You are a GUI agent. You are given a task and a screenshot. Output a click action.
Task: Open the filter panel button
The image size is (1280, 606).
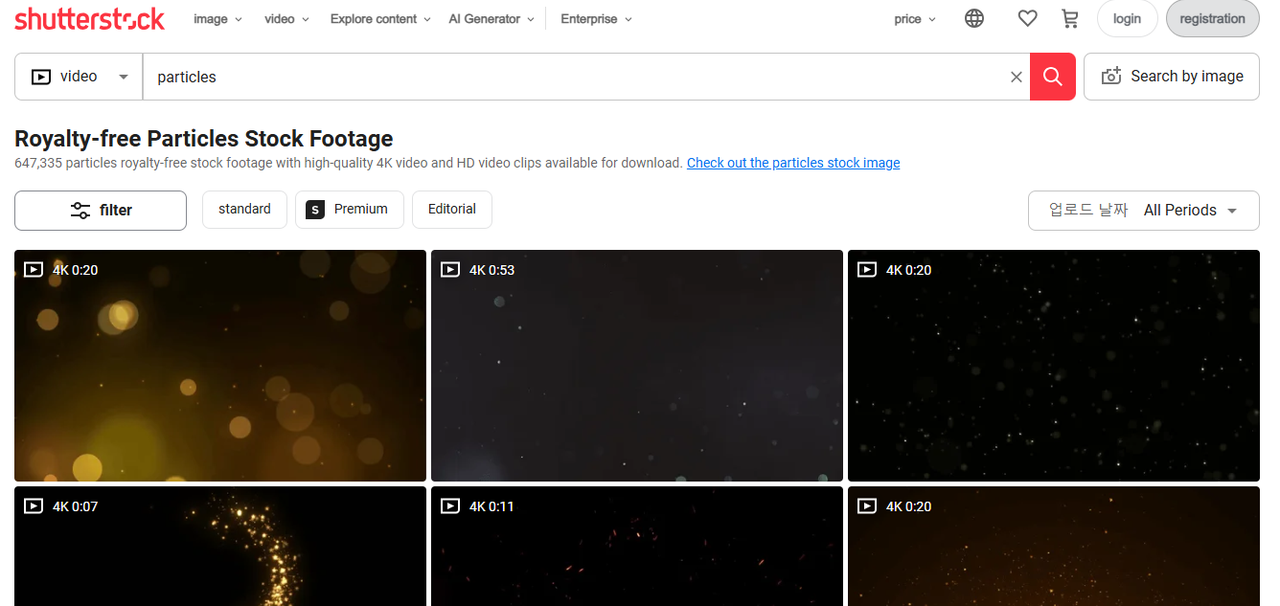(x=100, y=210)
